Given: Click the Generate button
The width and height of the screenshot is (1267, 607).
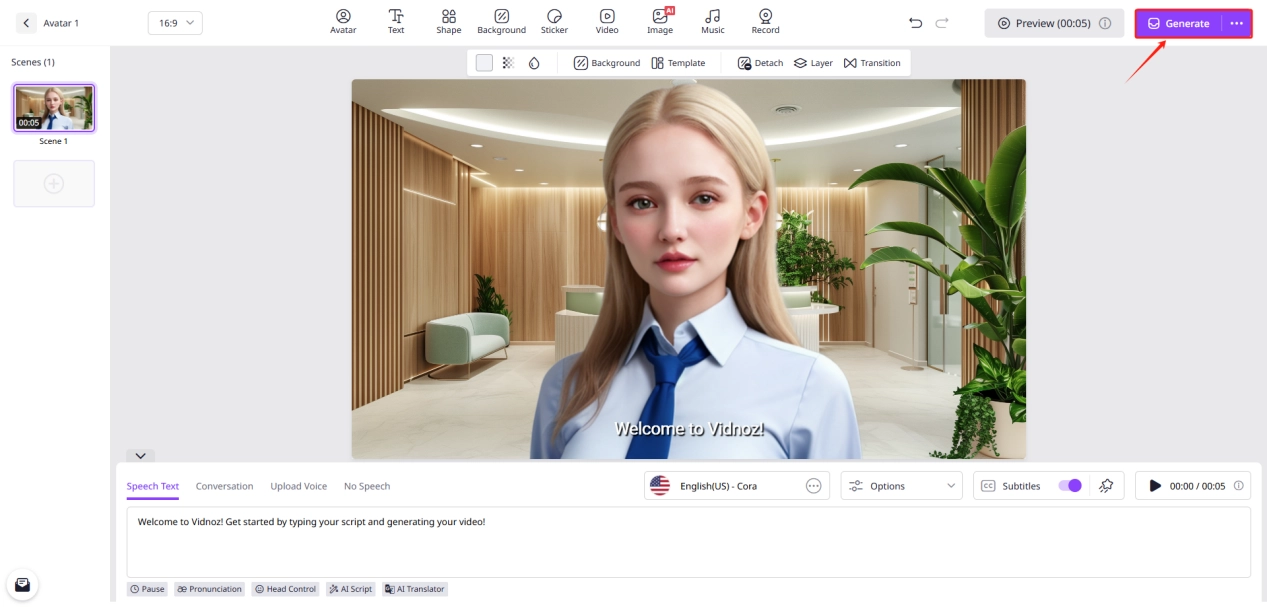Looking at the screenshot, I should coord(1178,23).
